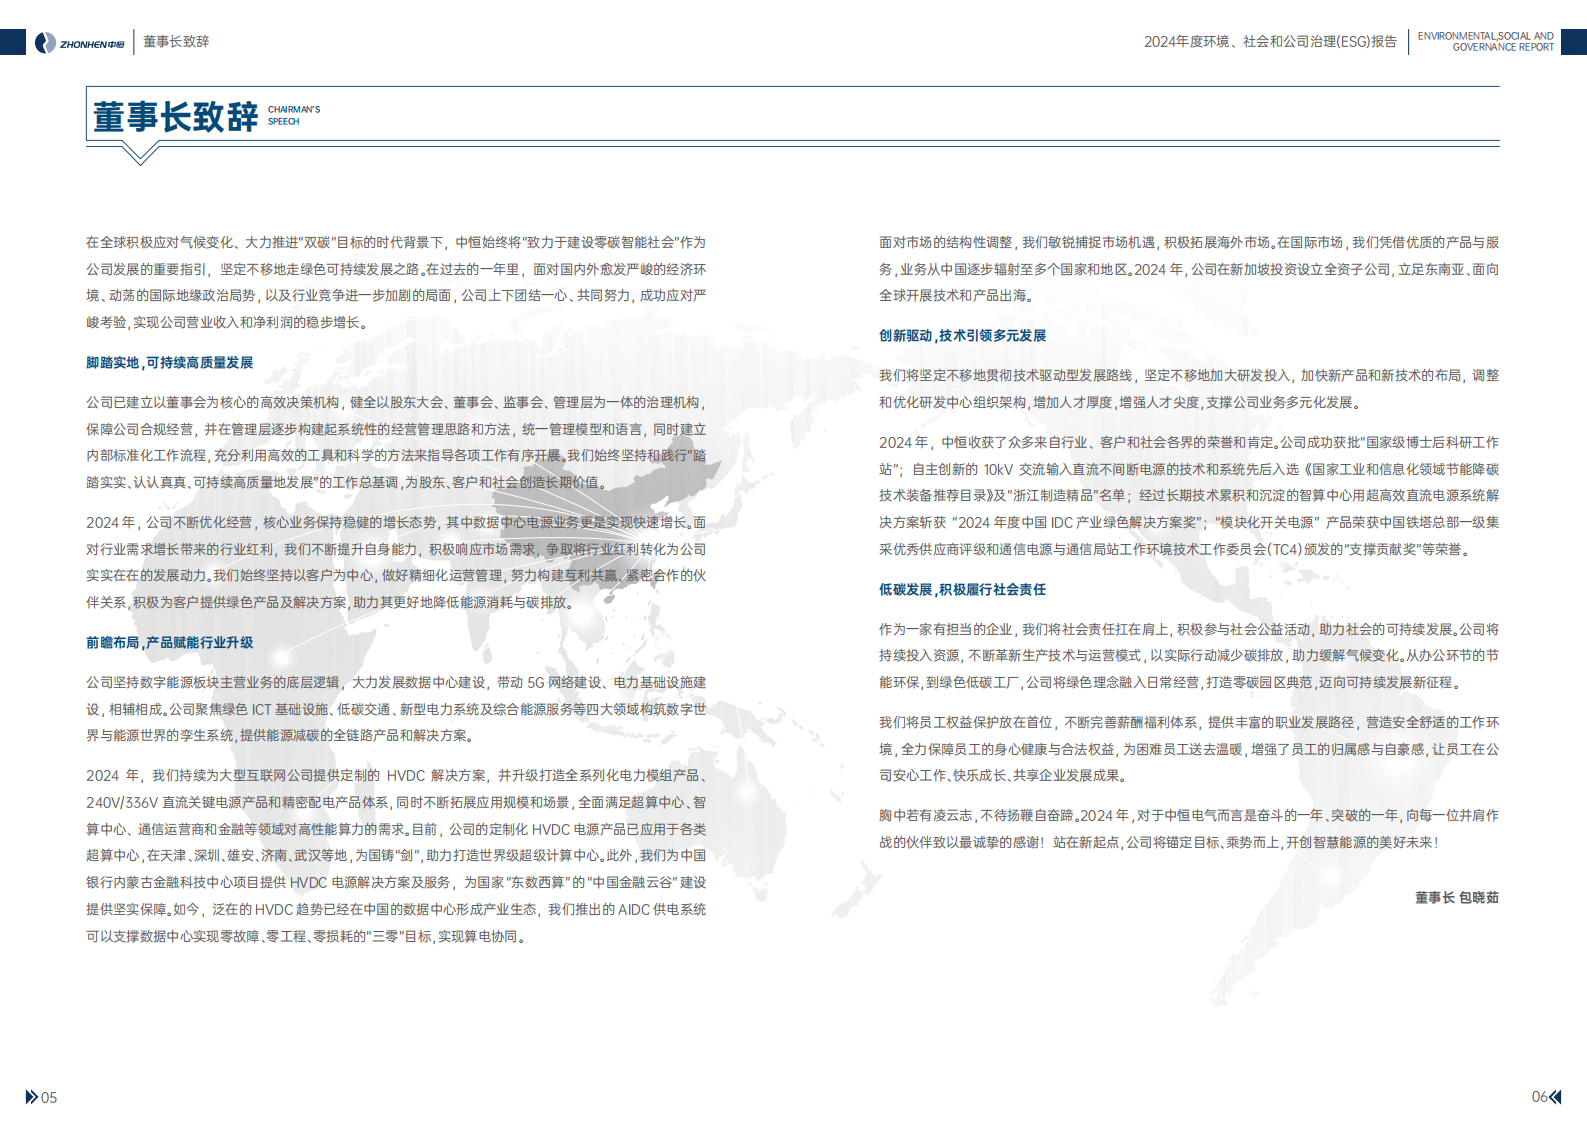Viewport: 1587px width, 1123px height.
Task: Click the page 06 arrow icon
Action: (1555, 1097)
